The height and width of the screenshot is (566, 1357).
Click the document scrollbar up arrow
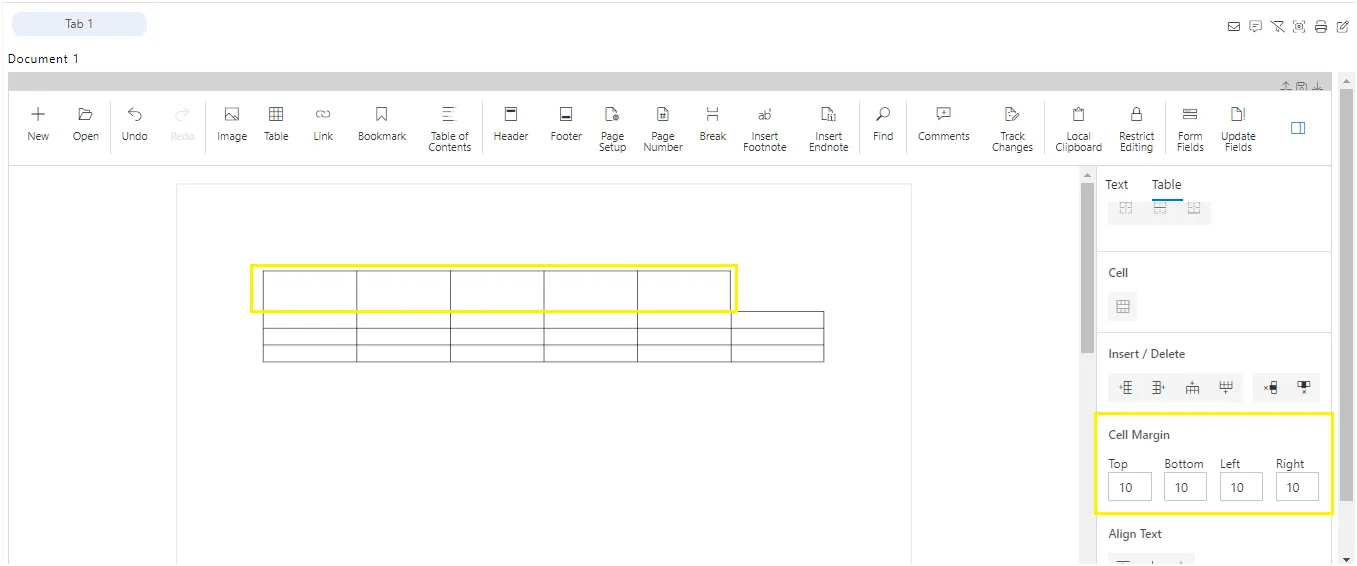[x=1087, y=176]
